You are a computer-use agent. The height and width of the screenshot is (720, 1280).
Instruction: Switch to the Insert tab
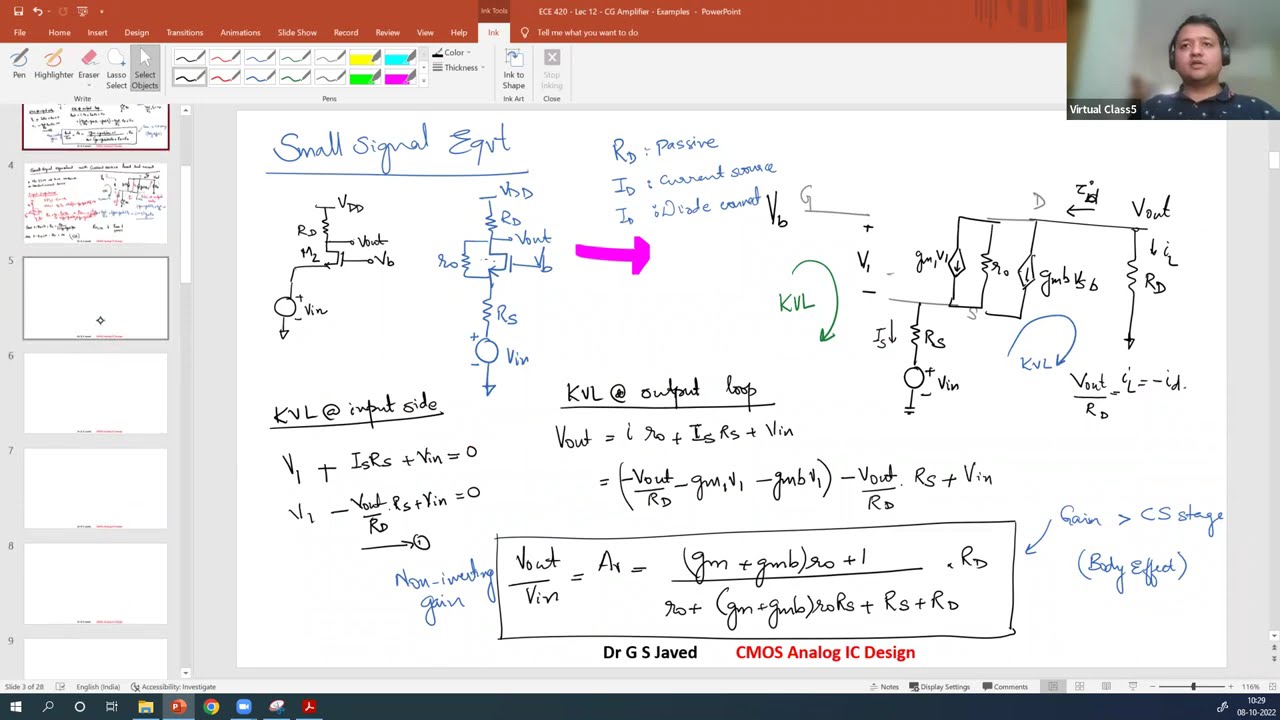97,32
